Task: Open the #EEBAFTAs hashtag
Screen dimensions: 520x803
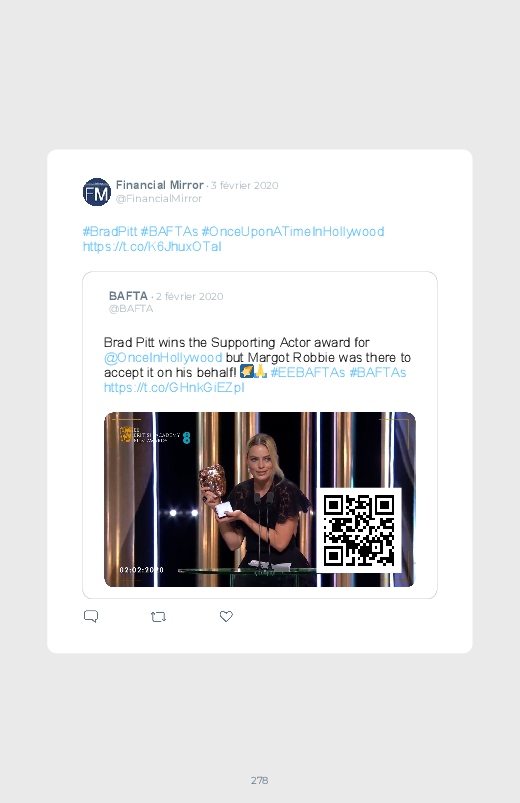Action: [308, 372]
